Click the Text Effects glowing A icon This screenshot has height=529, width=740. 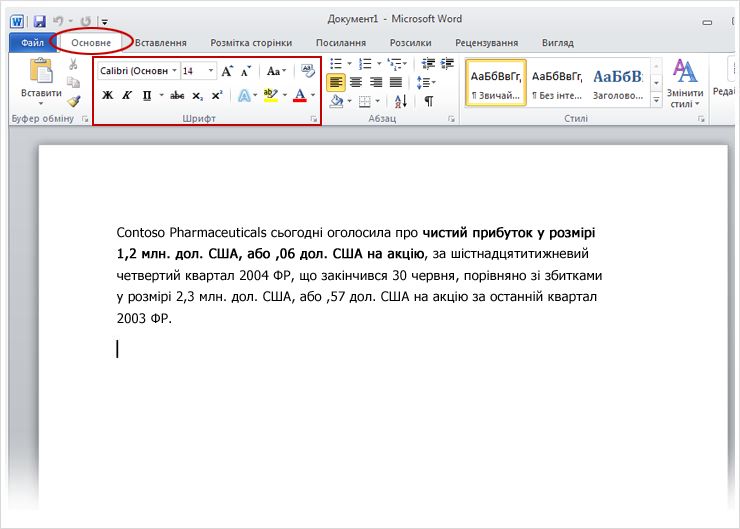pyautogui.click(x=244, y=96)
